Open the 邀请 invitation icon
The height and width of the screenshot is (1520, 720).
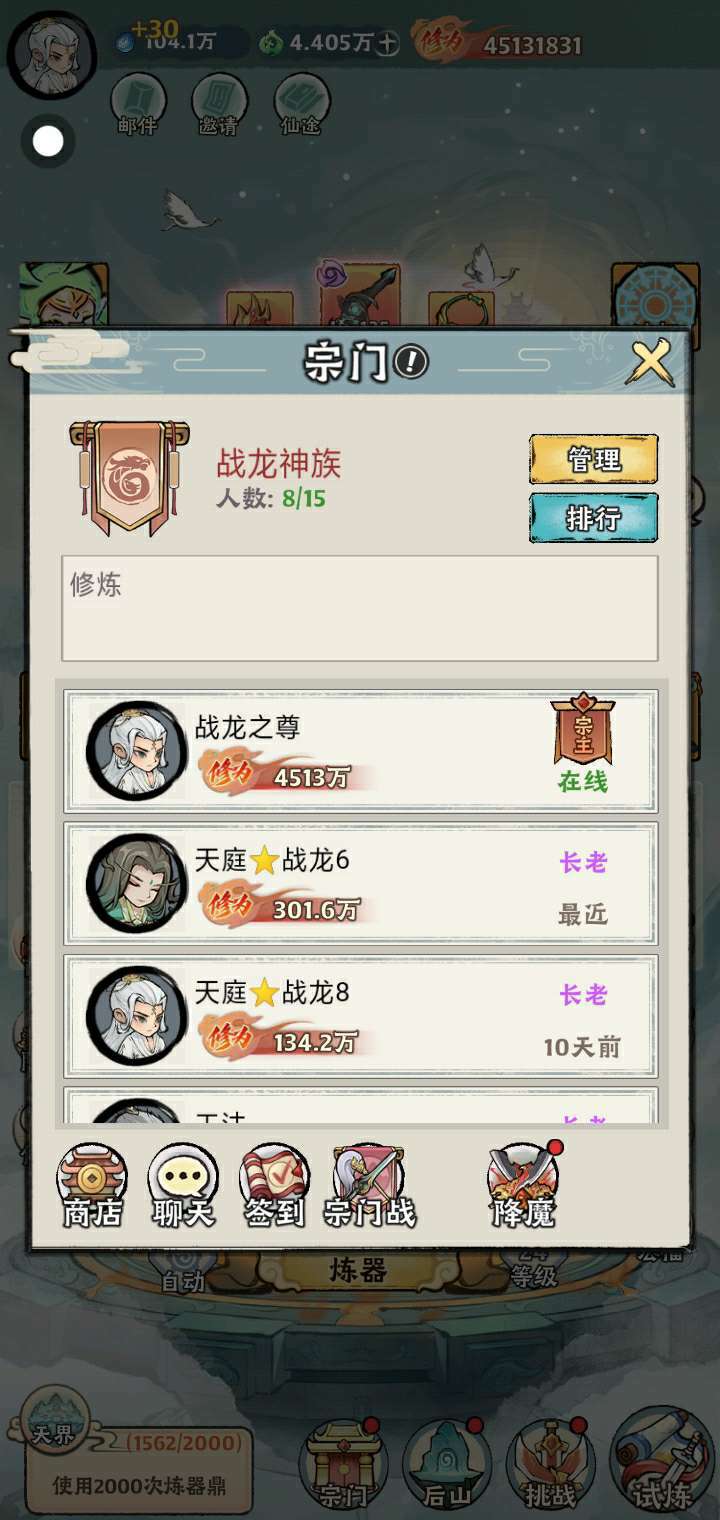(x=219, y=103)
